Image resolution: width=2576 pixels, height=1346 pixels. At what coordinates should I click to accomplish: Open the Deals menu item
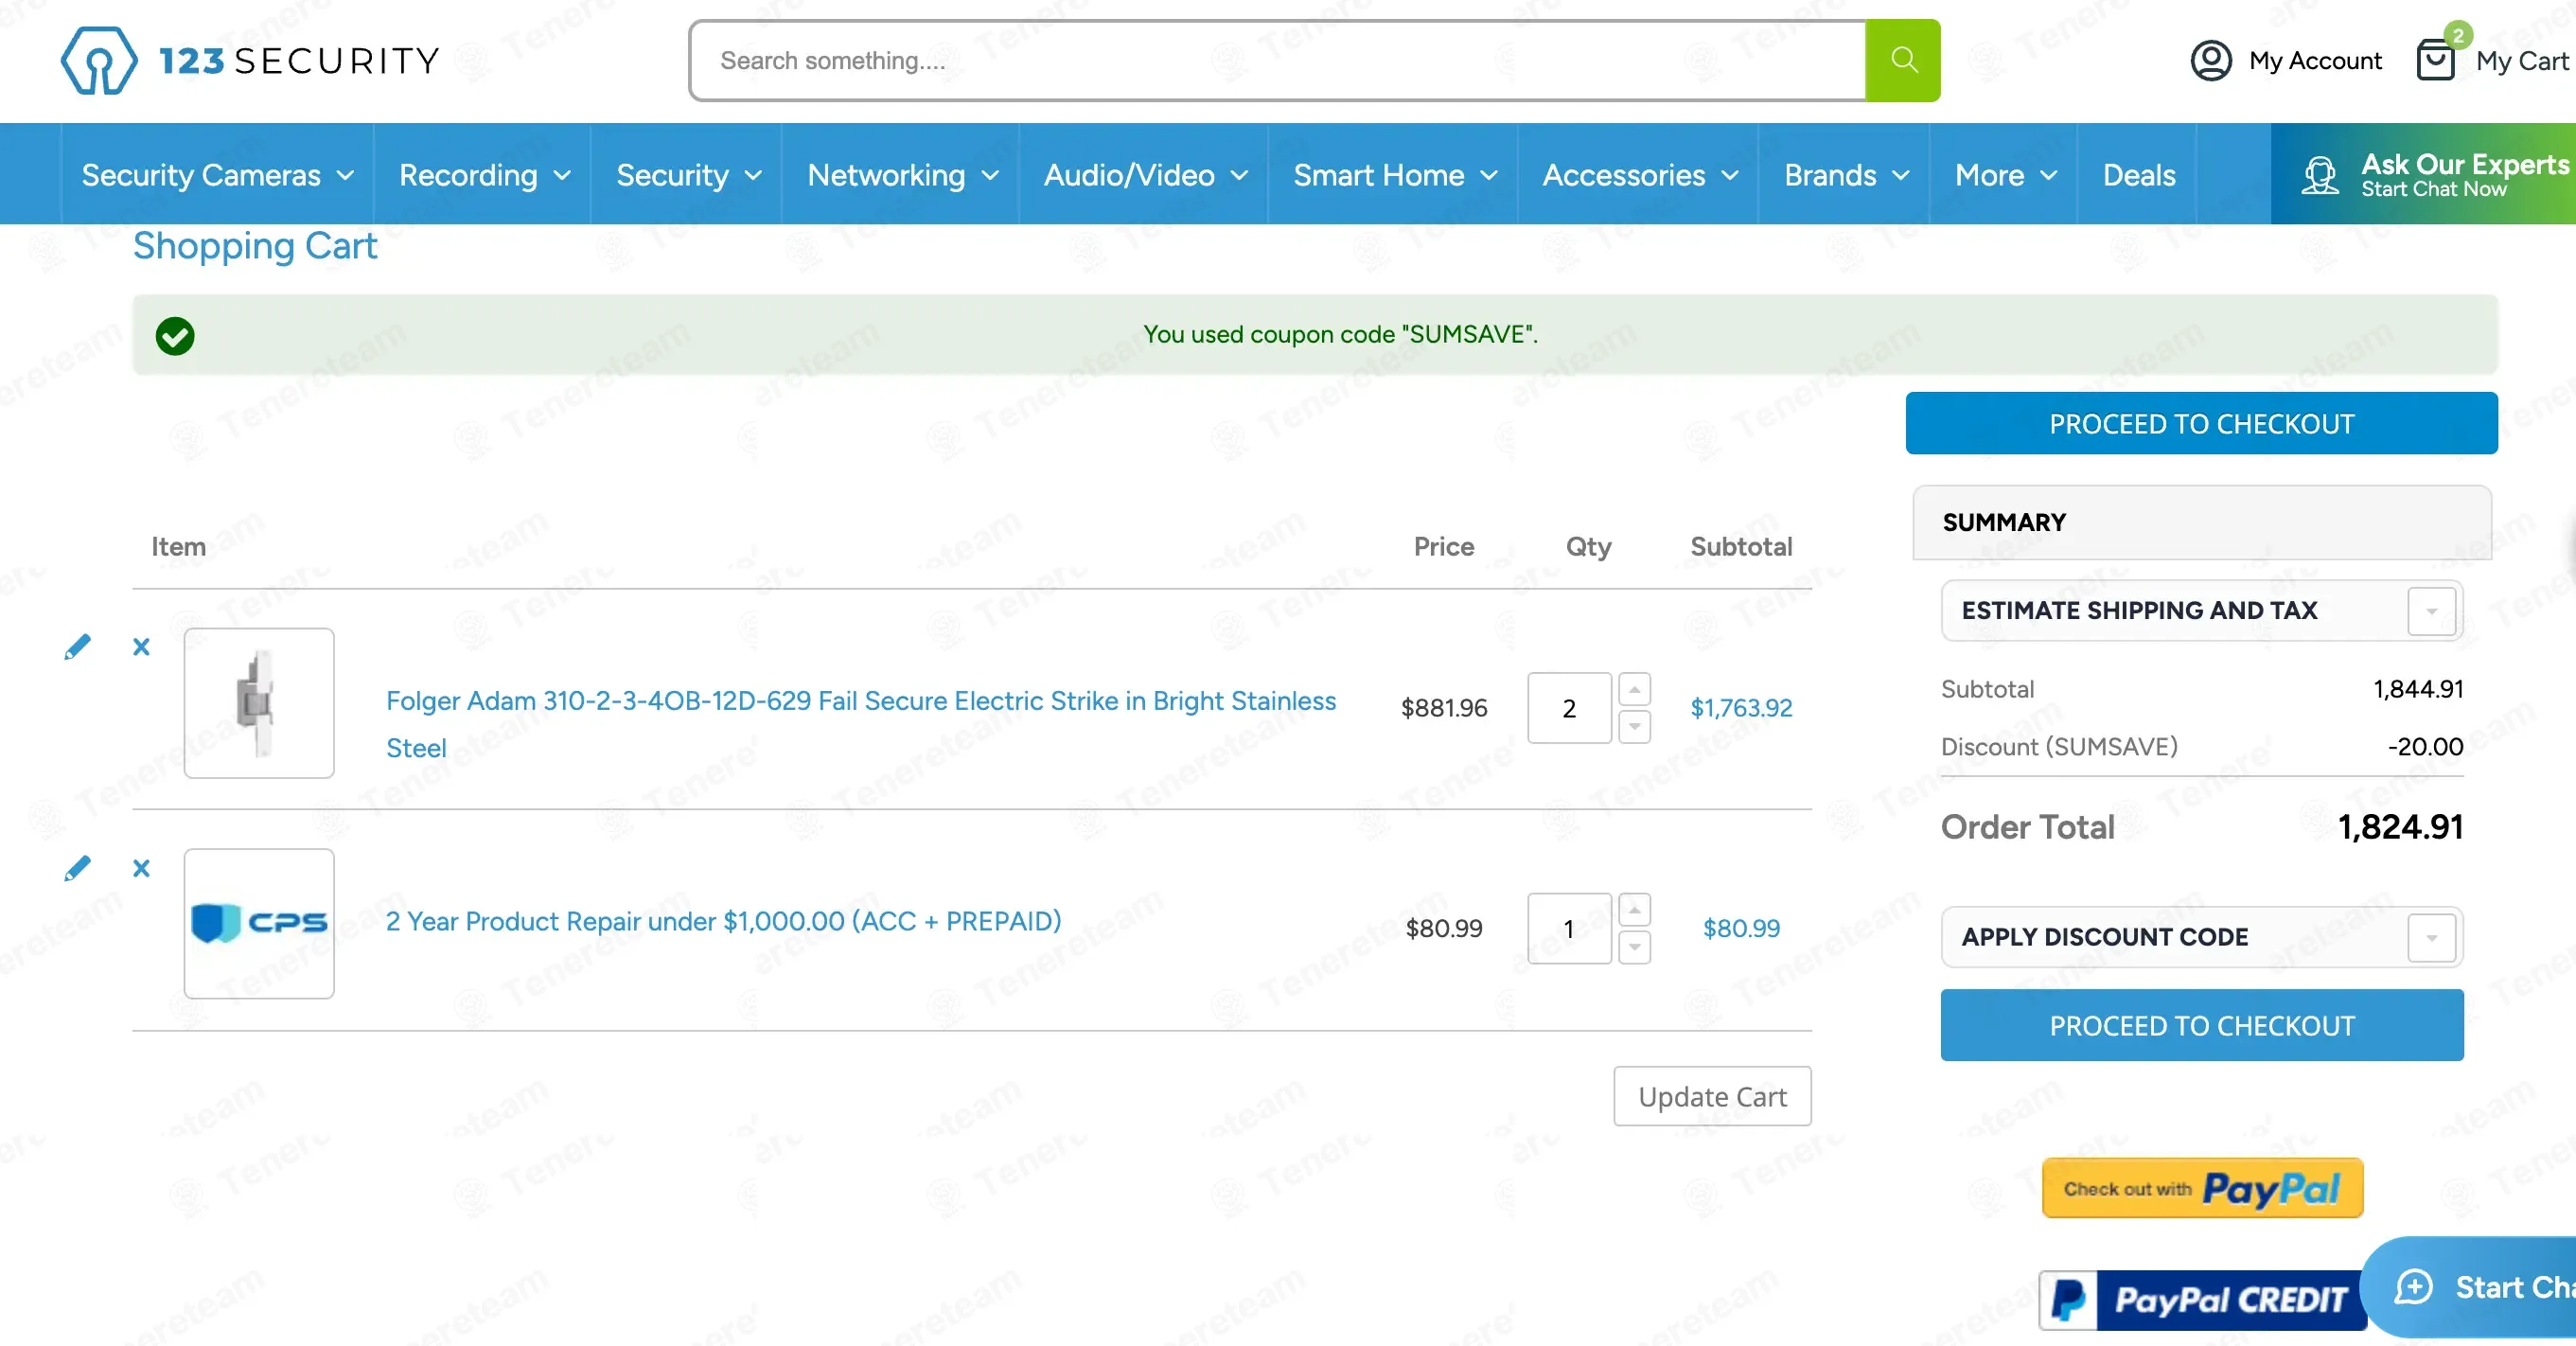pyautogui.click(x=2138, y=175)
